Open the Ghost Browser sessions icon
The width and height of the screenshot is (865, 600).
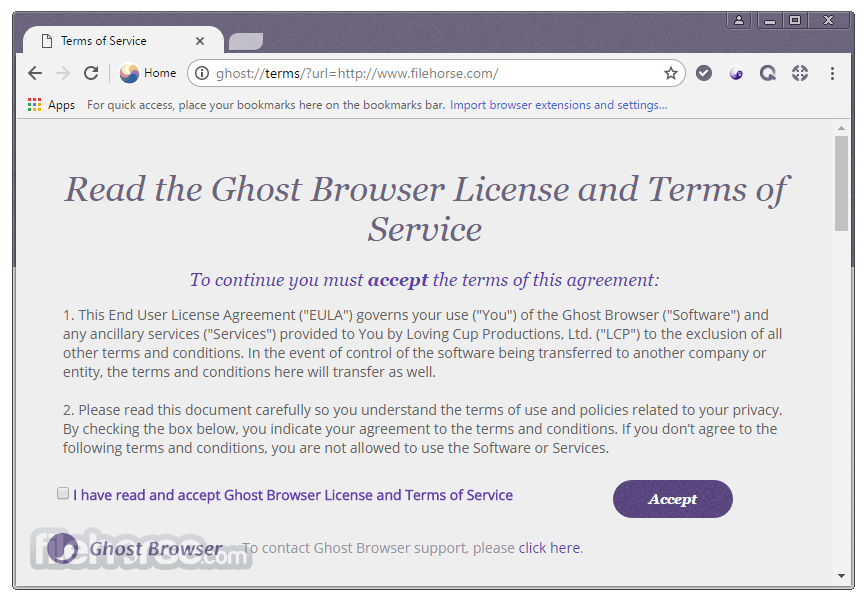coord(736,73)
